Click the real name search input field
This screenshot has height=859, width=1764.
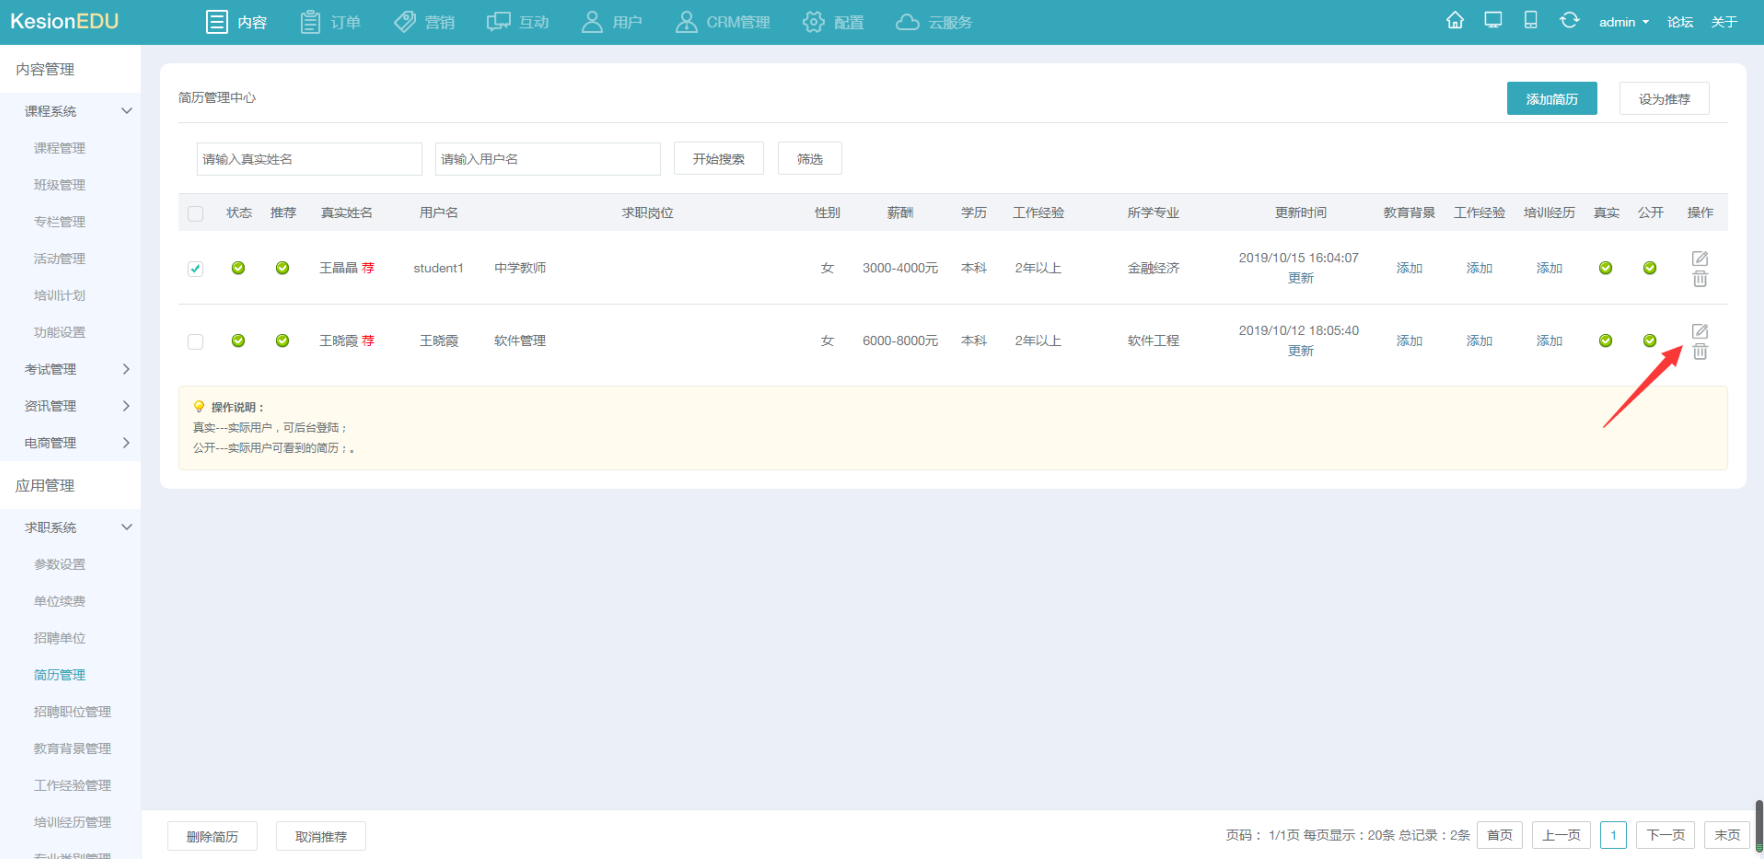[309, 159]
